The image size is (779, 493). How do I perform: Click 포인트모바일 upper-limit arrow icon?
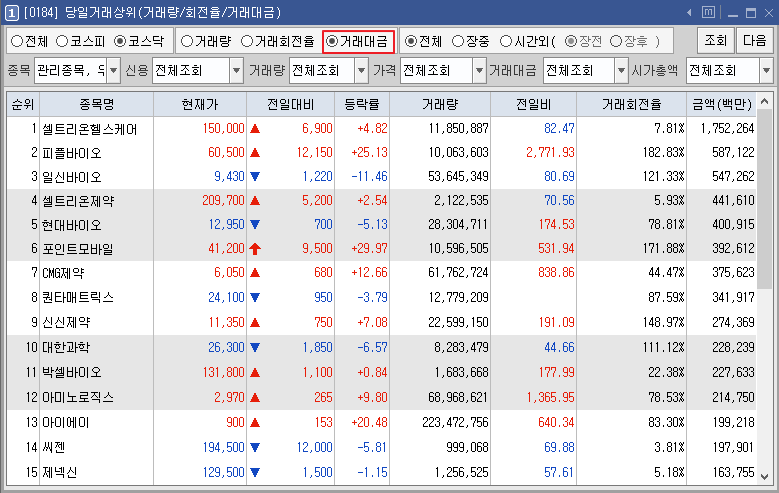[x=255, y=248]
